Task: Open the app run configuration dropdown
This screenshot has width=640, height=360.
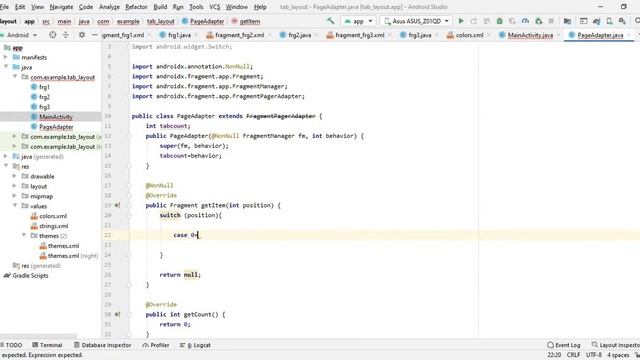Action: [x=358, y=21]
